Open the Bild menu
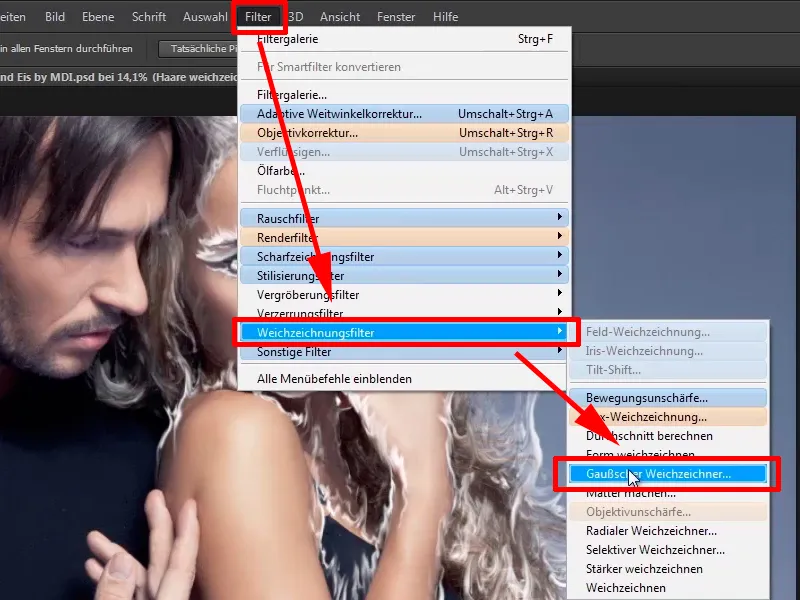Image resolution: width=800 pixels, height=600 pixels. click(55, 17)
